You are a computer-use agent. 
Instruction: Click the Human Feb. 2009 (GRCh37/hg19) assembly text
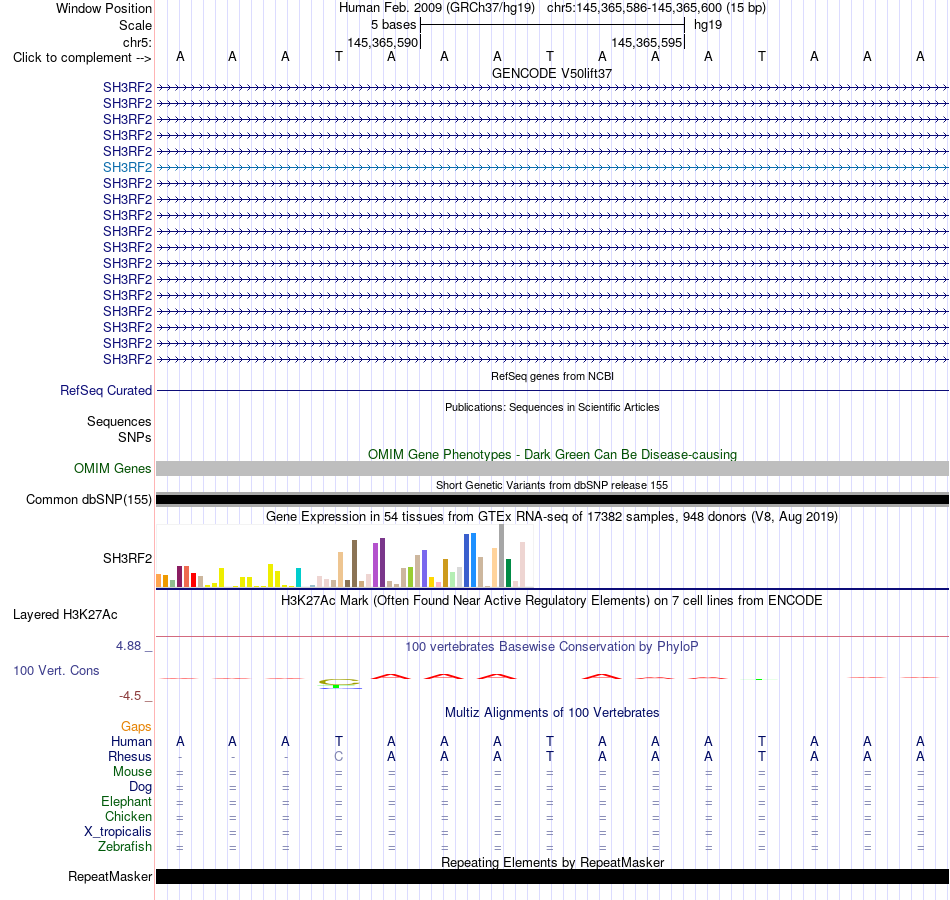click(437, 8)
